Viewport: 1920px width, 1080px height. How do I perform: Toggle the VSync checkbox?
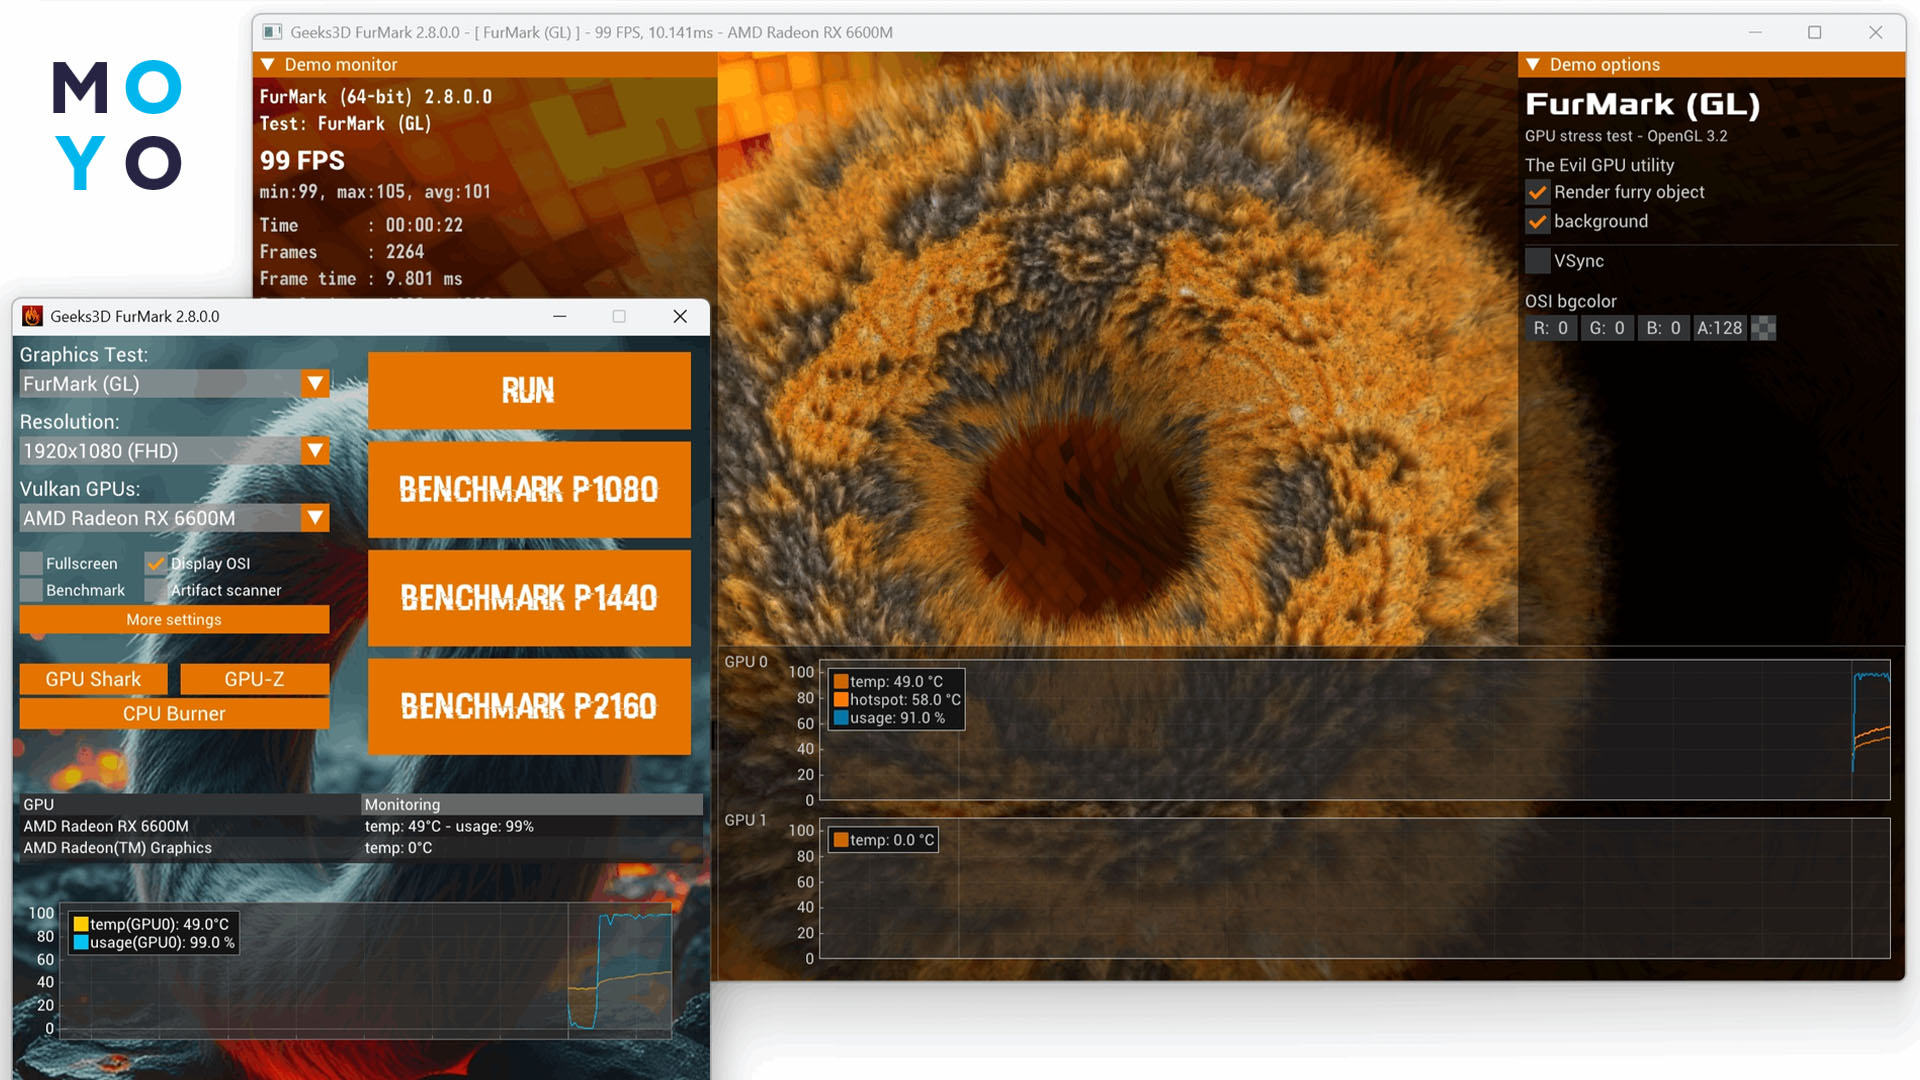pos(1538,261)
